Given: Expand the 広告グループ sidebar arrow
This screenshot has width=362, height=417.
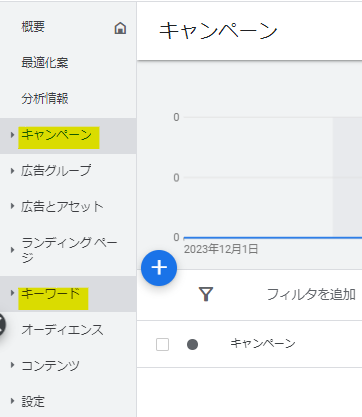Looking at the screenshot, I should click(x=12, y=171).
